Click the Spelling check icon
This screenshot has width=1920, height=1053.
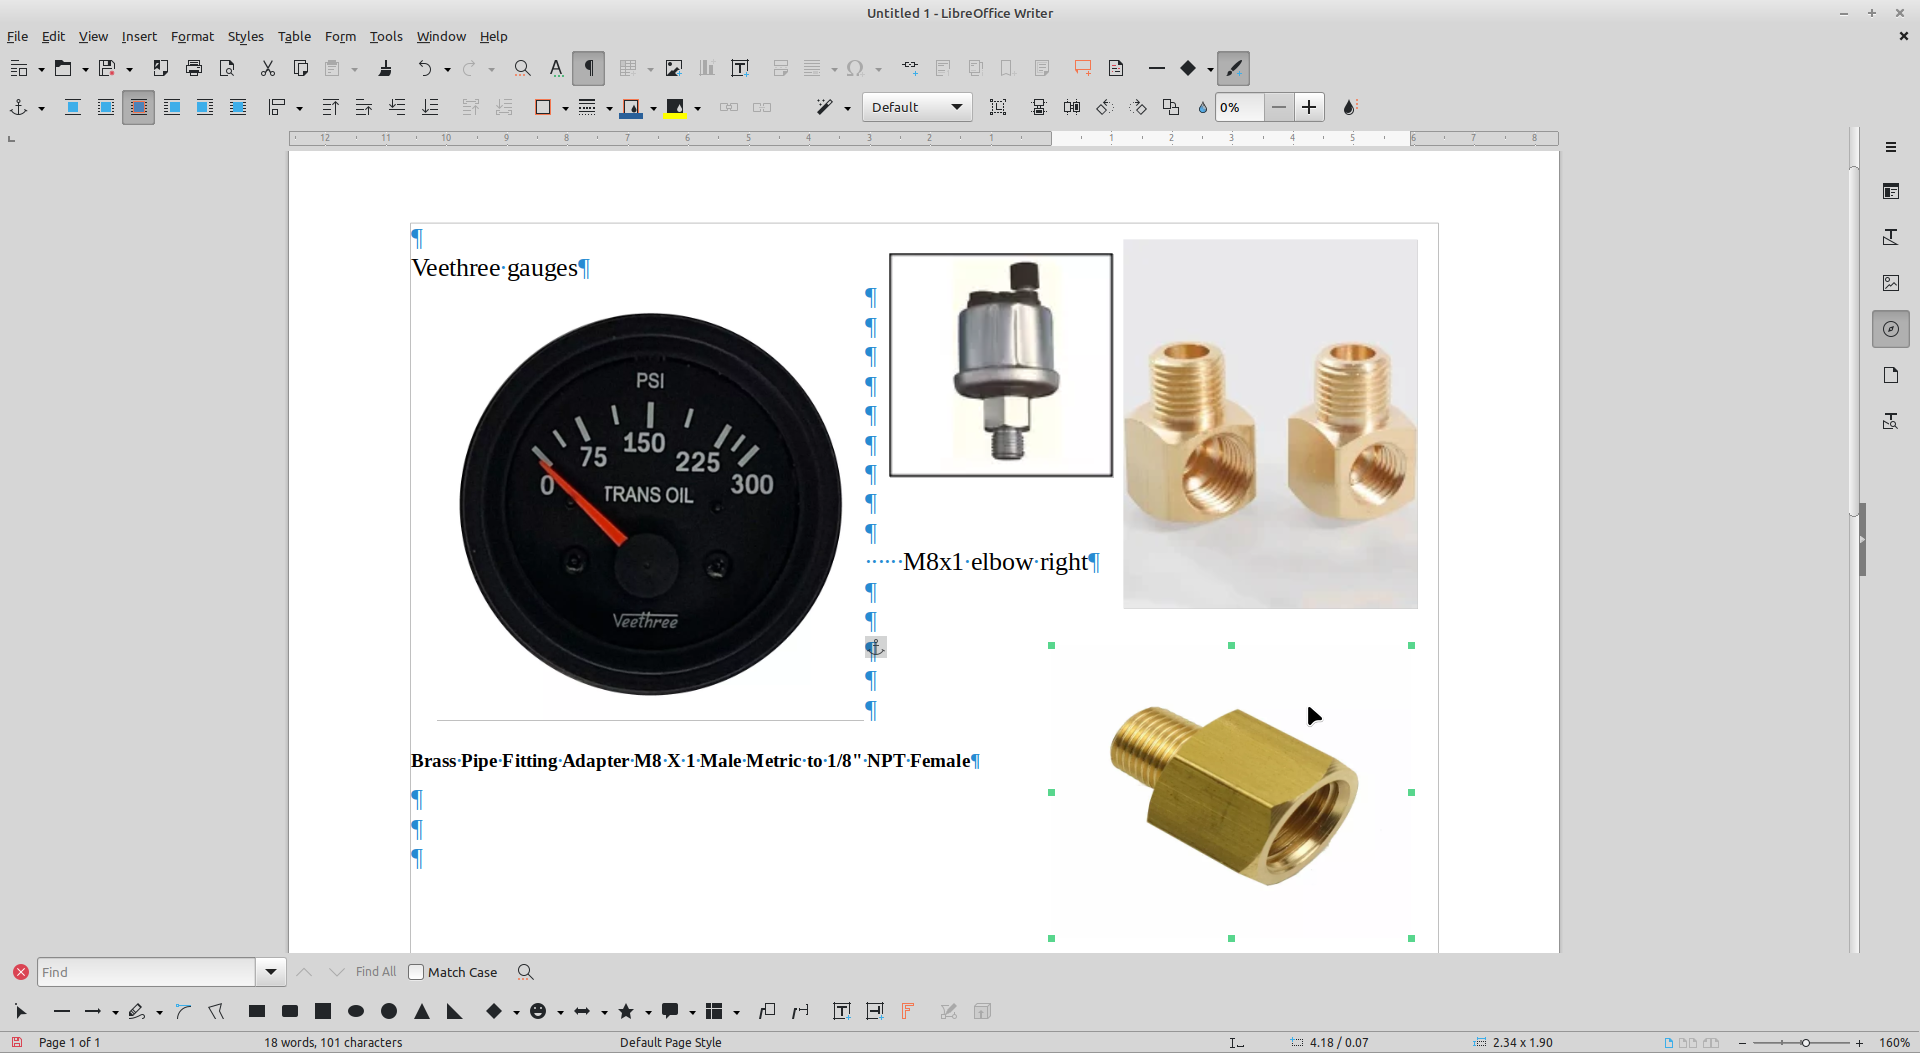pyautogui.click(x=556, y=68)
